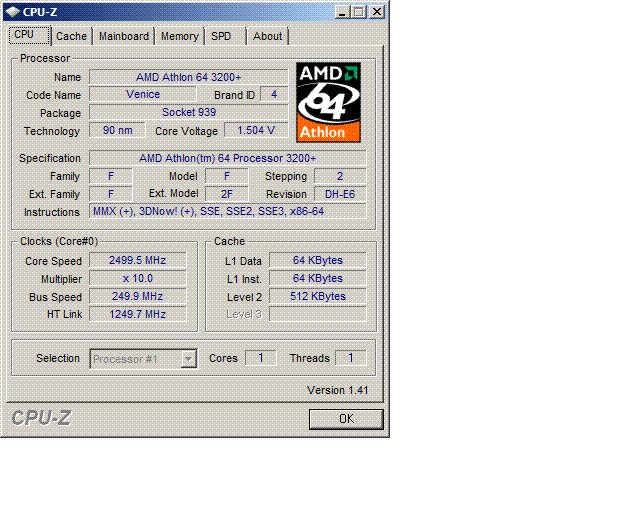Click the Level 2 value 512 KBytes

tap(318, 296)
